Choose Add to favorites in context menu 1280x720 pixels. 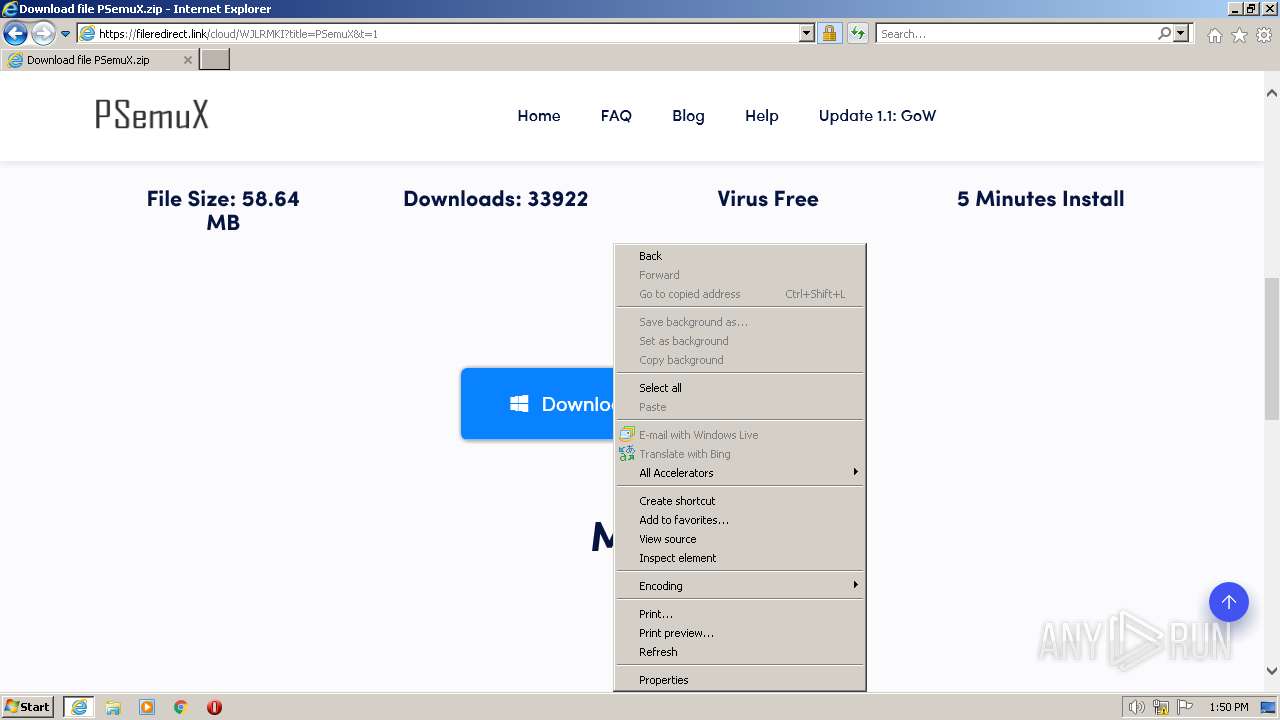click(x=740, y=520)
